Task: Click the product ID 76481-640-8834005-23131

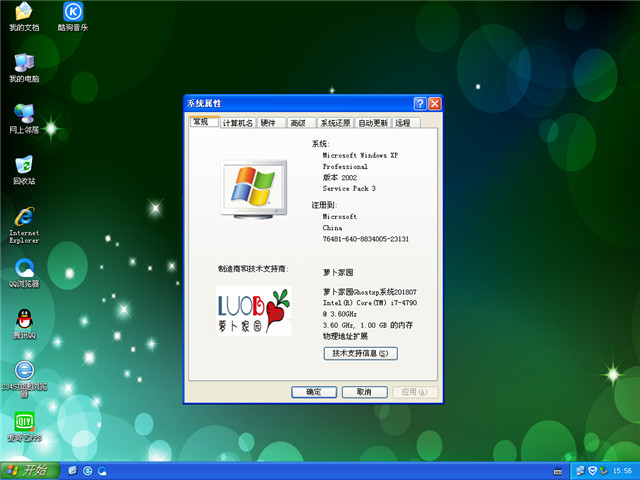Action: point(366,239)
